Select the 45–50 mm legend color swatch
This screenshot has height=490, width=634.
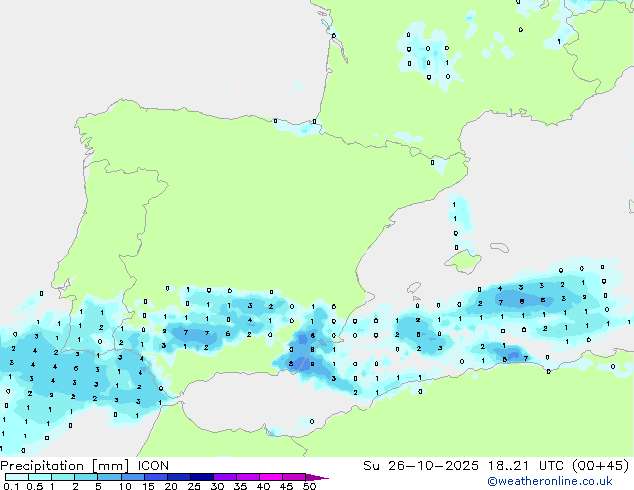coord(294,477)
